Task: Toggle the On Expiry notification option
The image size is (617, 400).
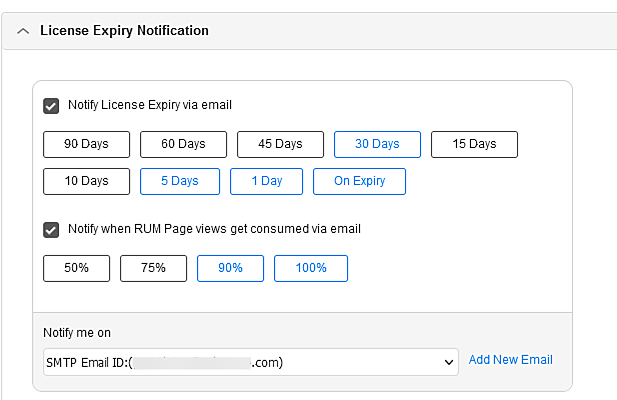Action: [359, 181]
